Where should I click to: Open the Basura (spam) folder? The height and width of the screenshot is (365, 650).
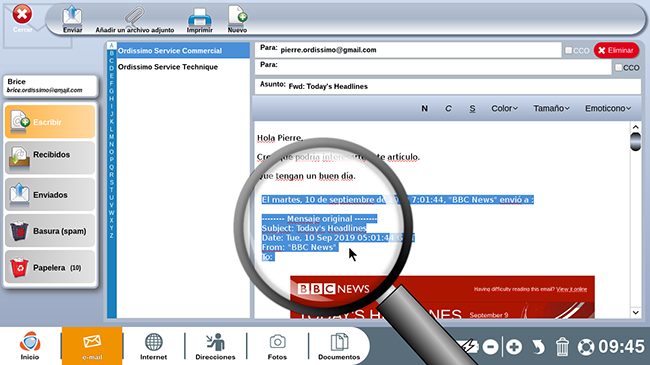click(x=50, y=231)
